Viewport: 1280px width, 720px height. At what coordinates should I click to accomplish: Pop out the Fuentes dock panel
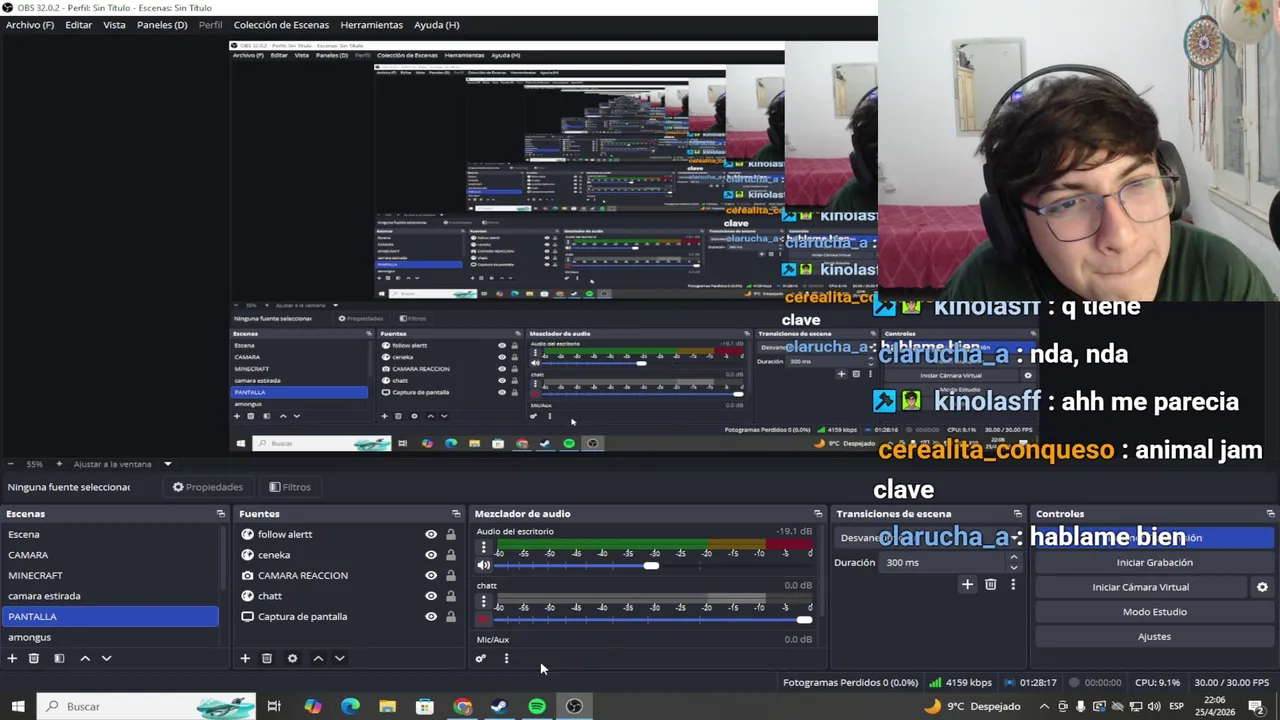click(x=456, y=514)
